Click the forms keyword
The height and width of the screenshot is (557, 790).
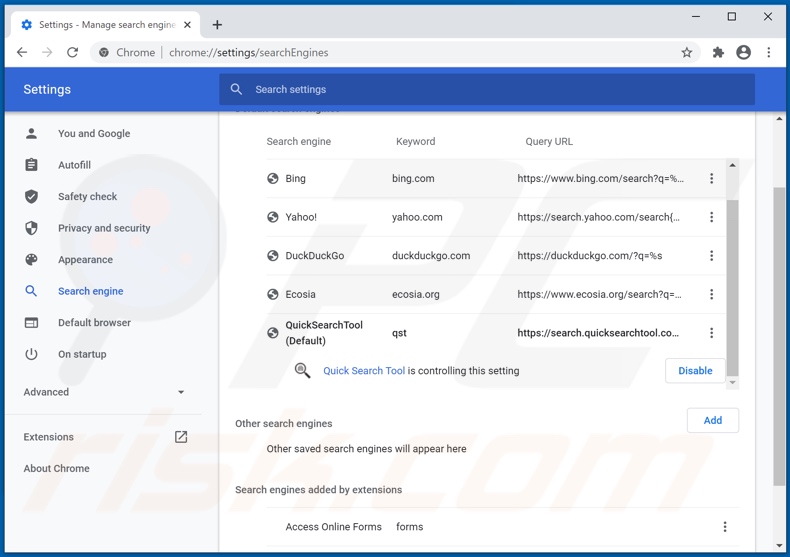click(409, 527)
